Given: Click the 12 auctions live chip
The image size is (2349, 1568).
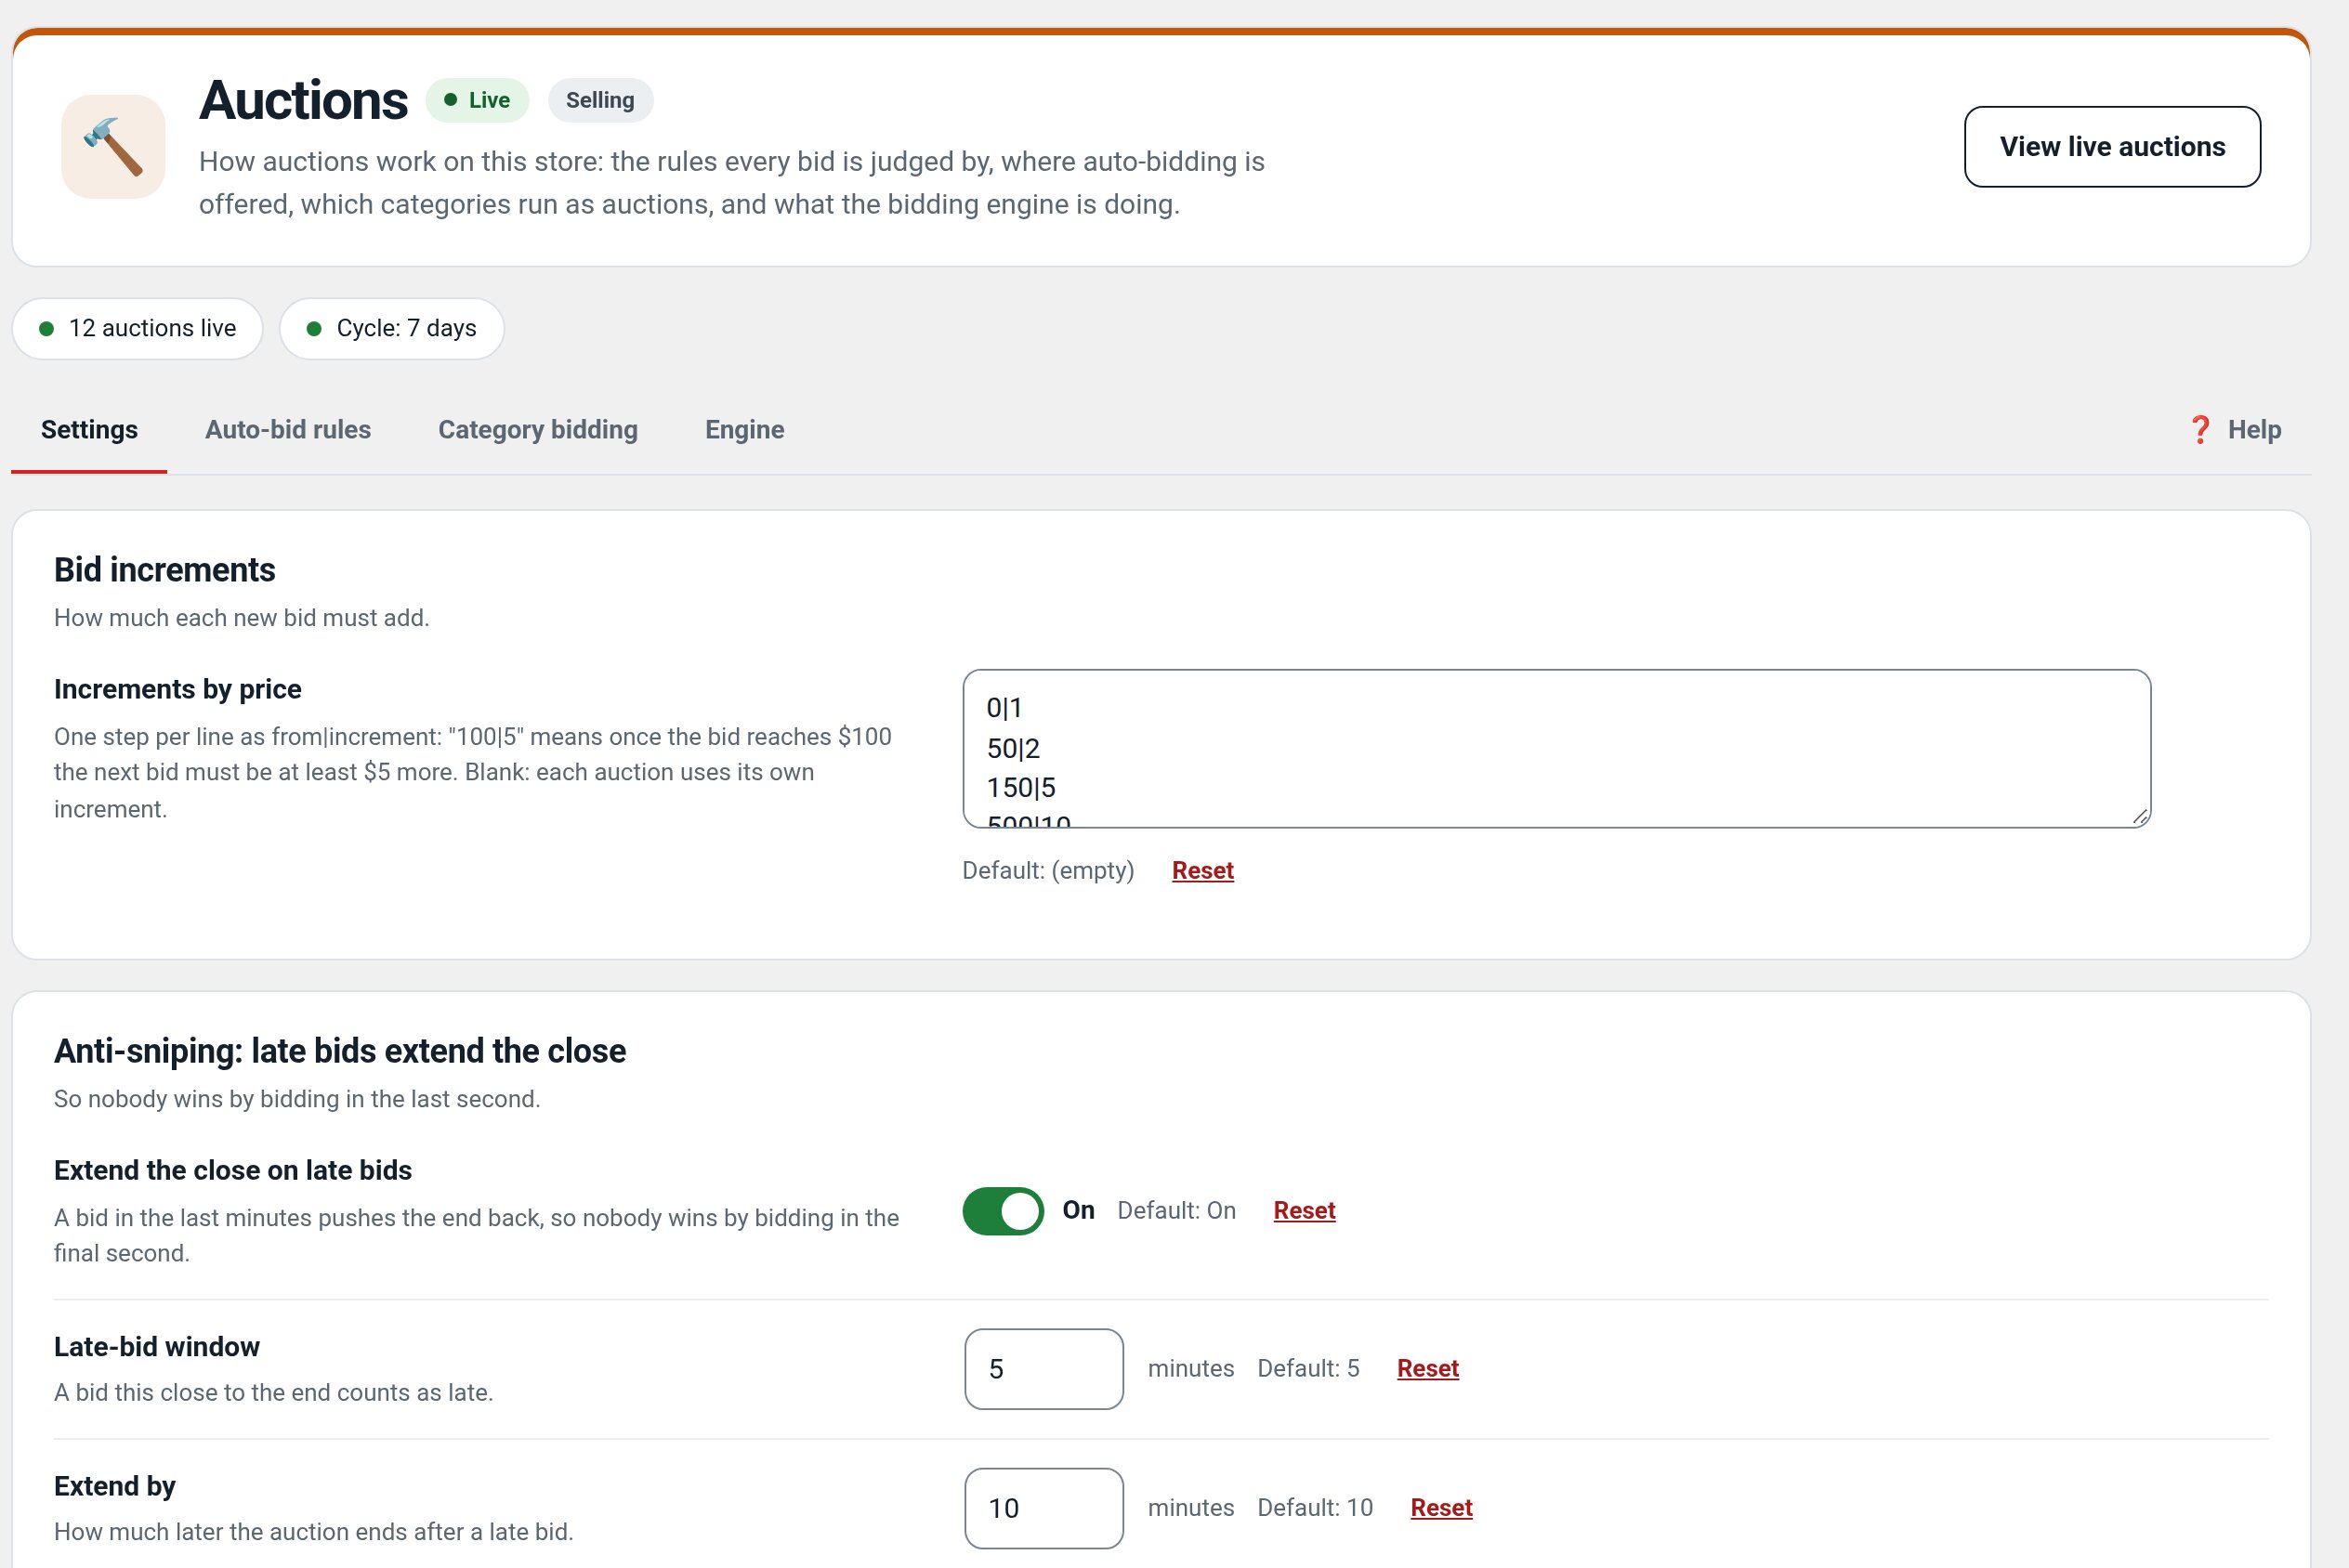Looking at the screenshot, I should tap(138, 328).
